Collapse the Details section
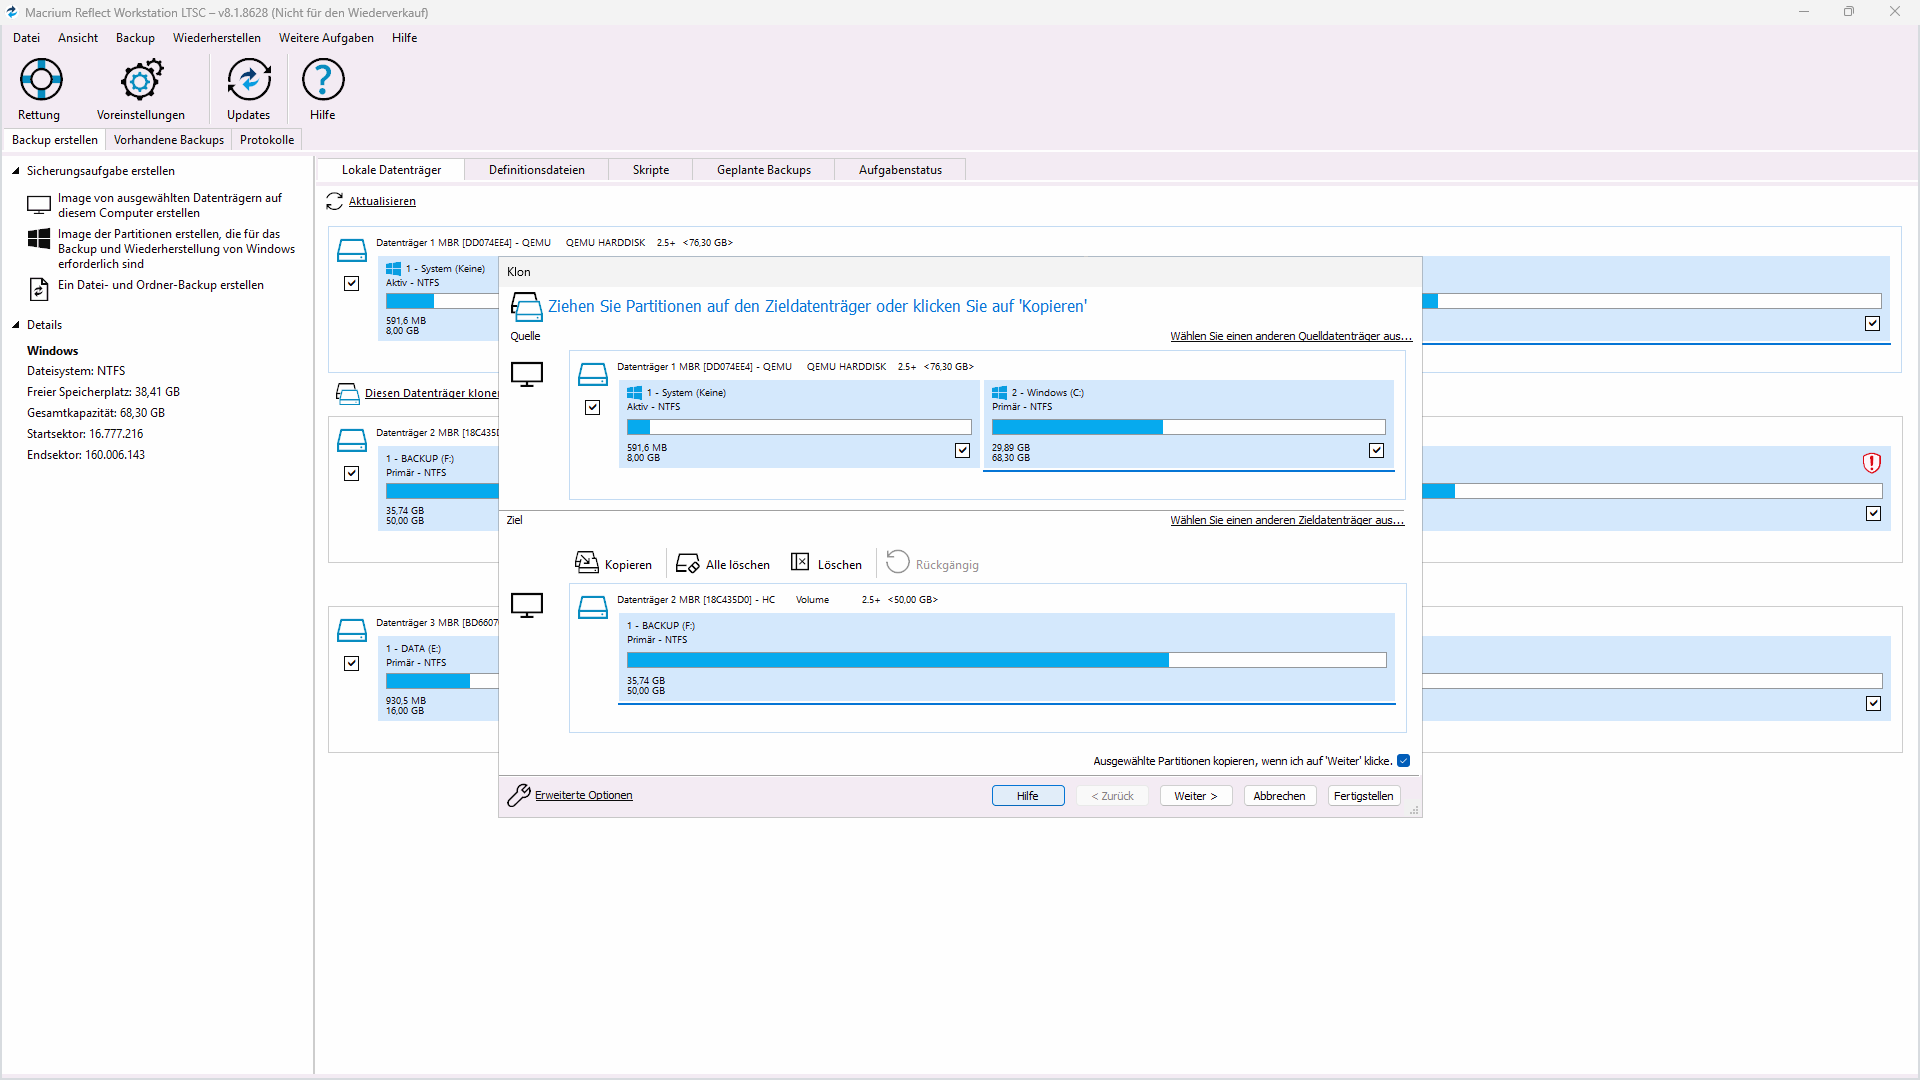The width and height of the screenshot is (1920, 1080). 16,325
